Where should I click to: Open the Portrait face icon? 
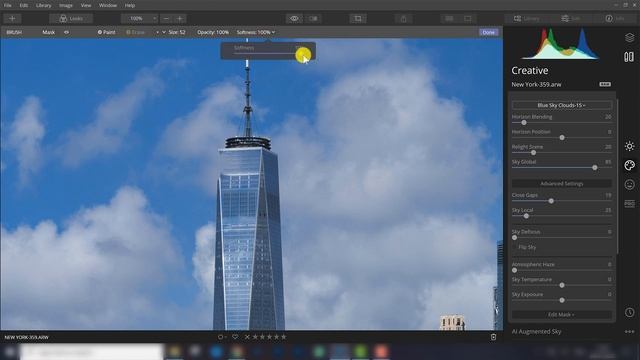tap(629, 184)
